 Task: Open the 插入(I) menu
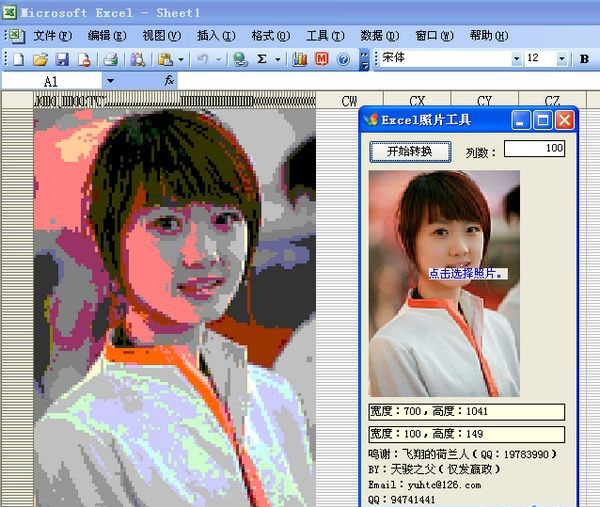(216, 36)
